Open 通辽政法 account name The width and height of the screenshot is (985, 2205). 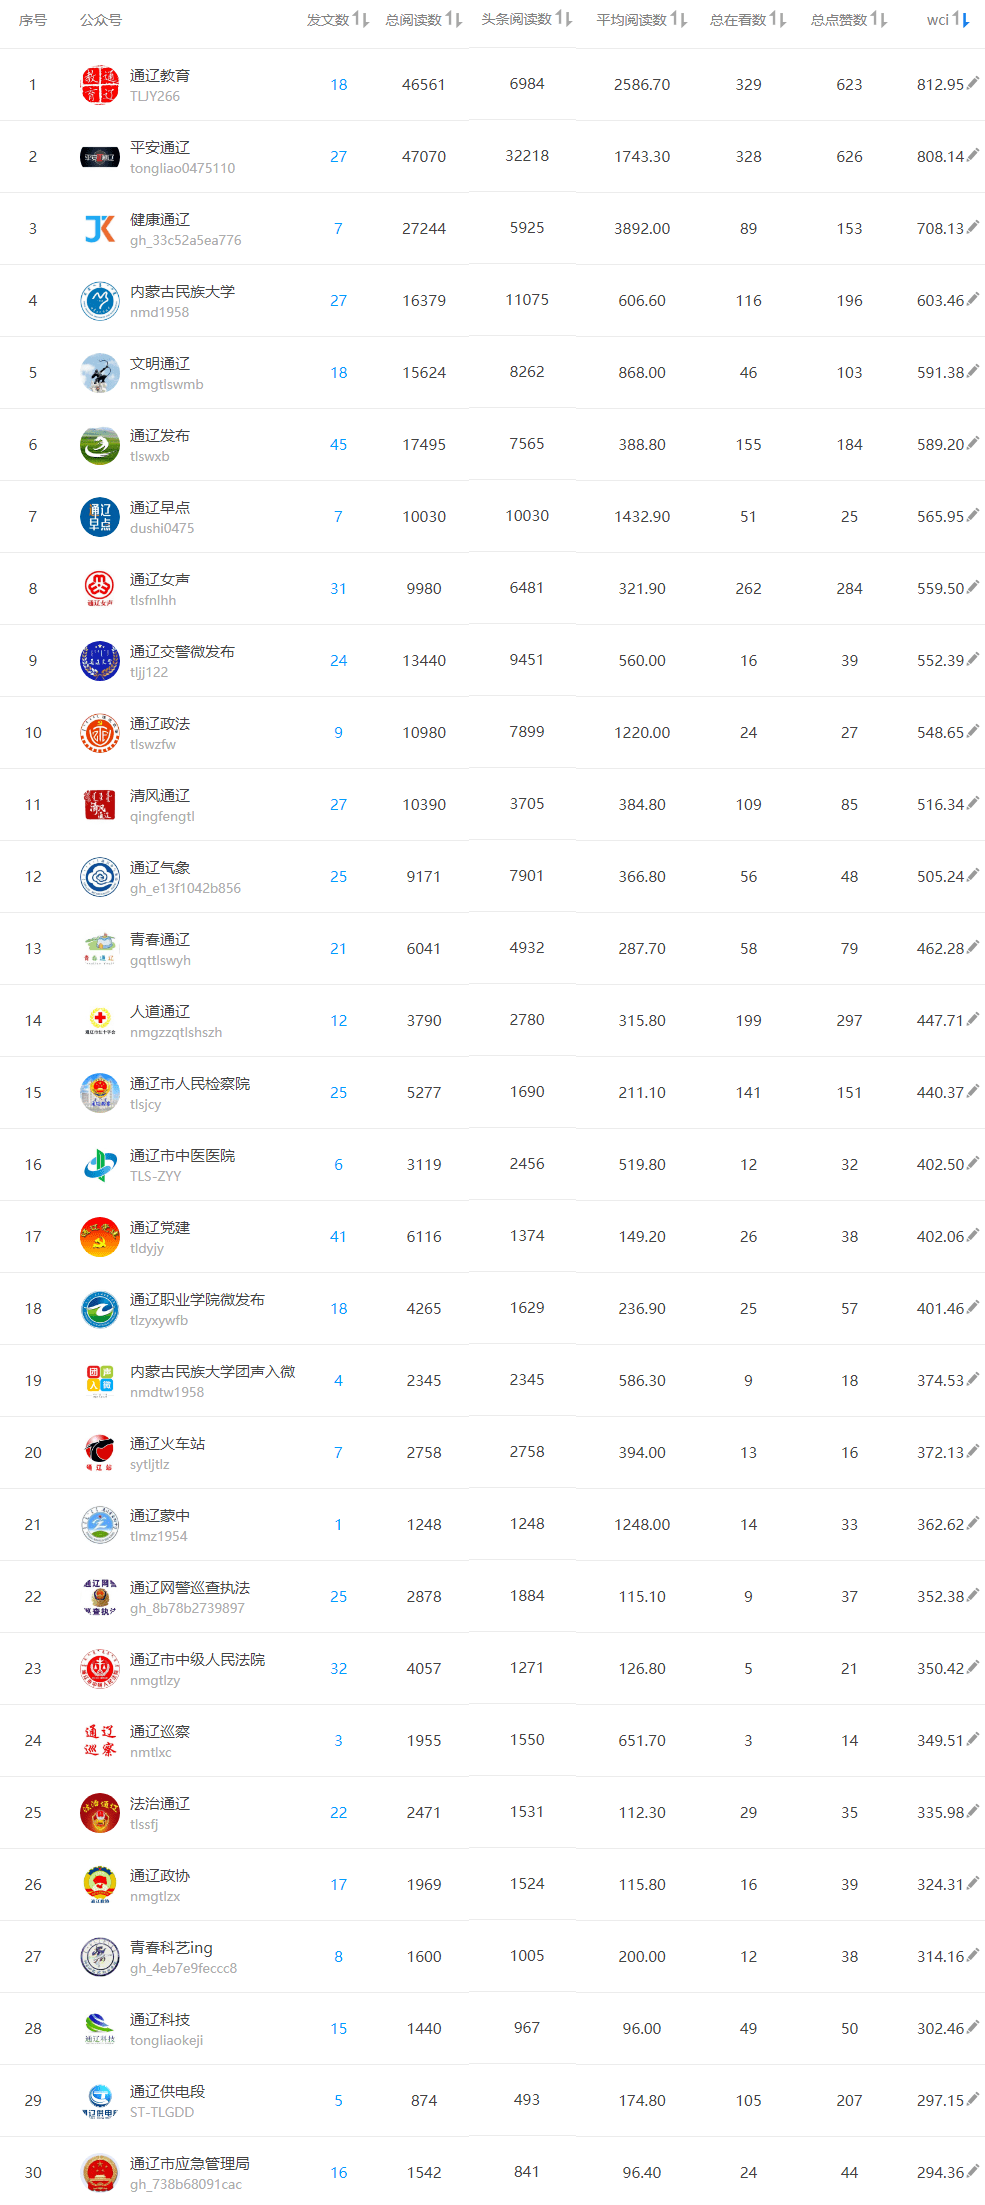pyautogui.click(x=160, y=723)
